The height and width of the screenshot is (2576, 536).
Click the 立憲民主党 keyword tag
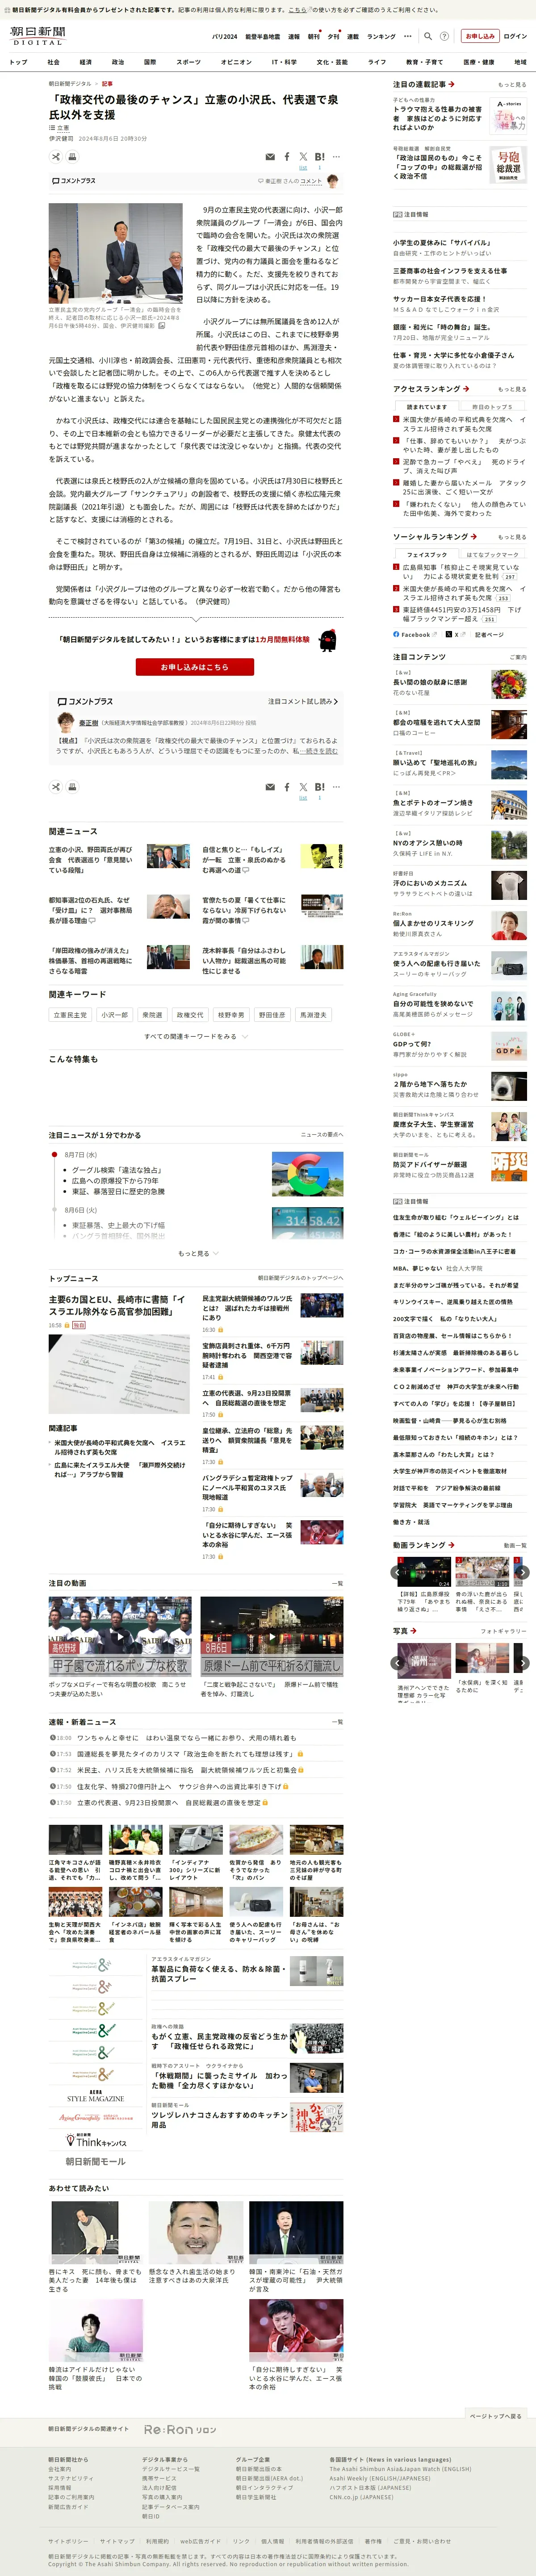[70, 1015]
